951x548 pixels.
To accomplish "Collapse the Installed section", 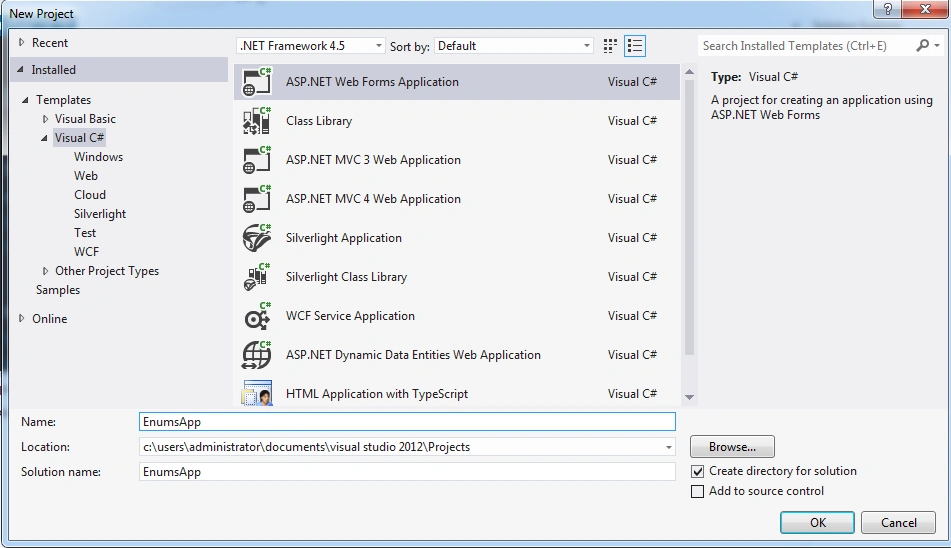I will click(x=20, y=70).
